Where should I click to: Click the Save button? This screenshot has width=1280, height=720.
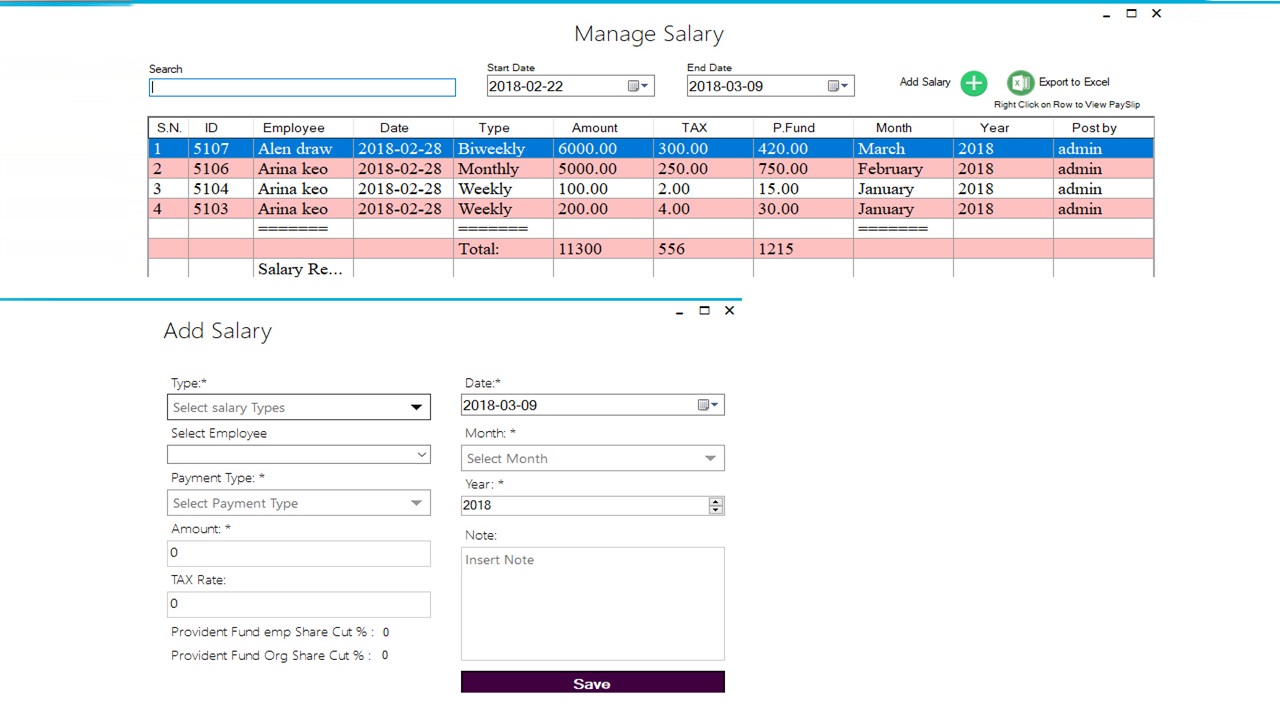pyautogui.click(x=592, y=683)
